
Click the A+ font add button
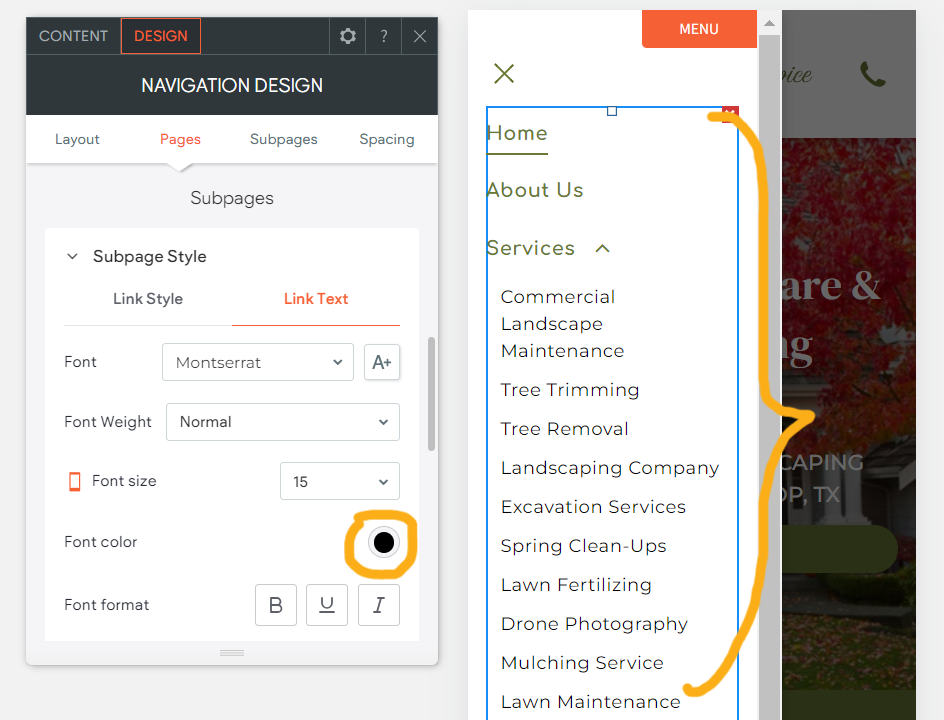[x=382, y=362]
